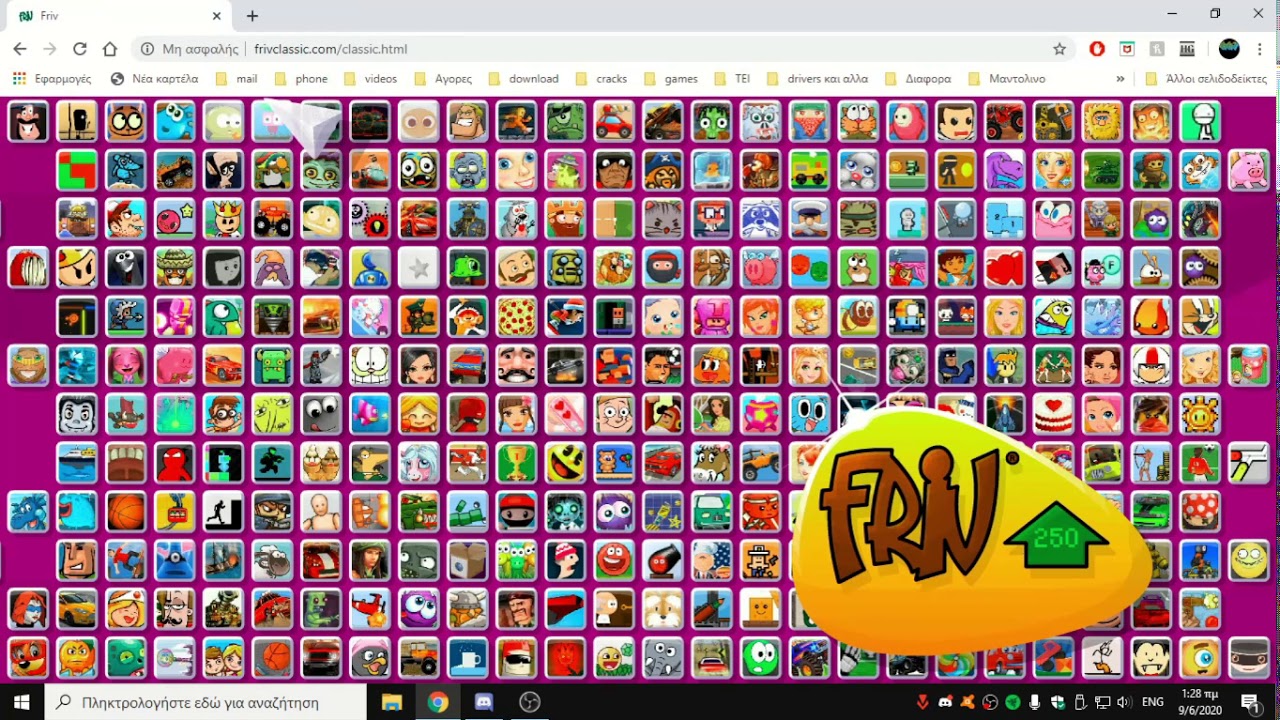Open Discord from the taskbar
This screenshot has width=1280, height=720.
(484, 702)
